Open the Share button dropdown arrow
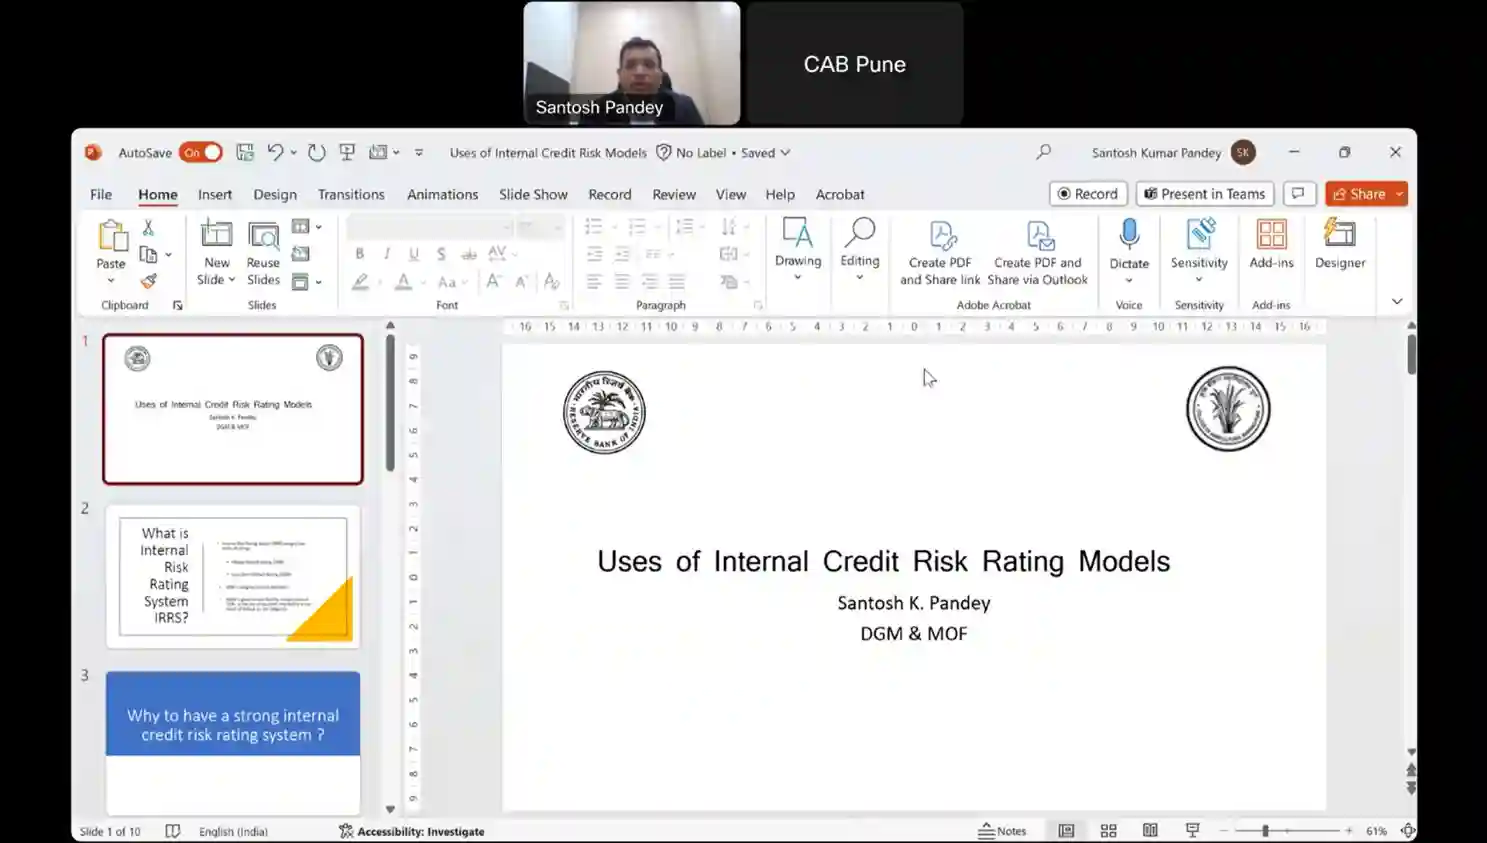Viewport: 1487px width, 843px height. pos(1399,194)
